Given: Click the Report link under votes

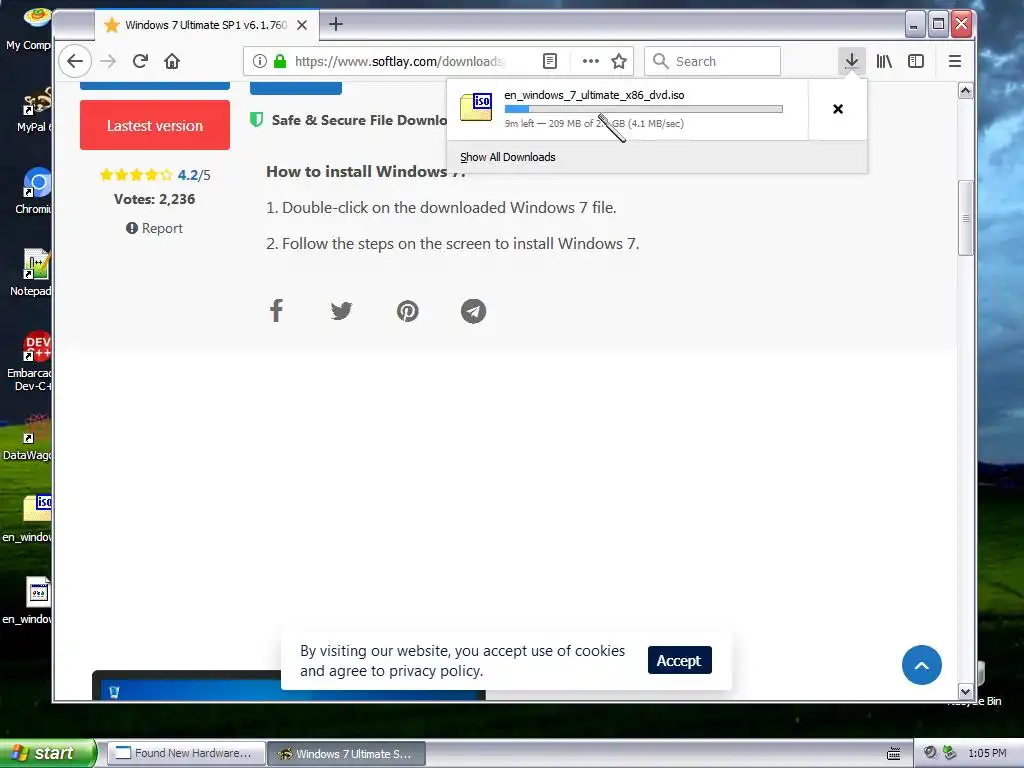Looking at the screenshot, I should (154, 228).
